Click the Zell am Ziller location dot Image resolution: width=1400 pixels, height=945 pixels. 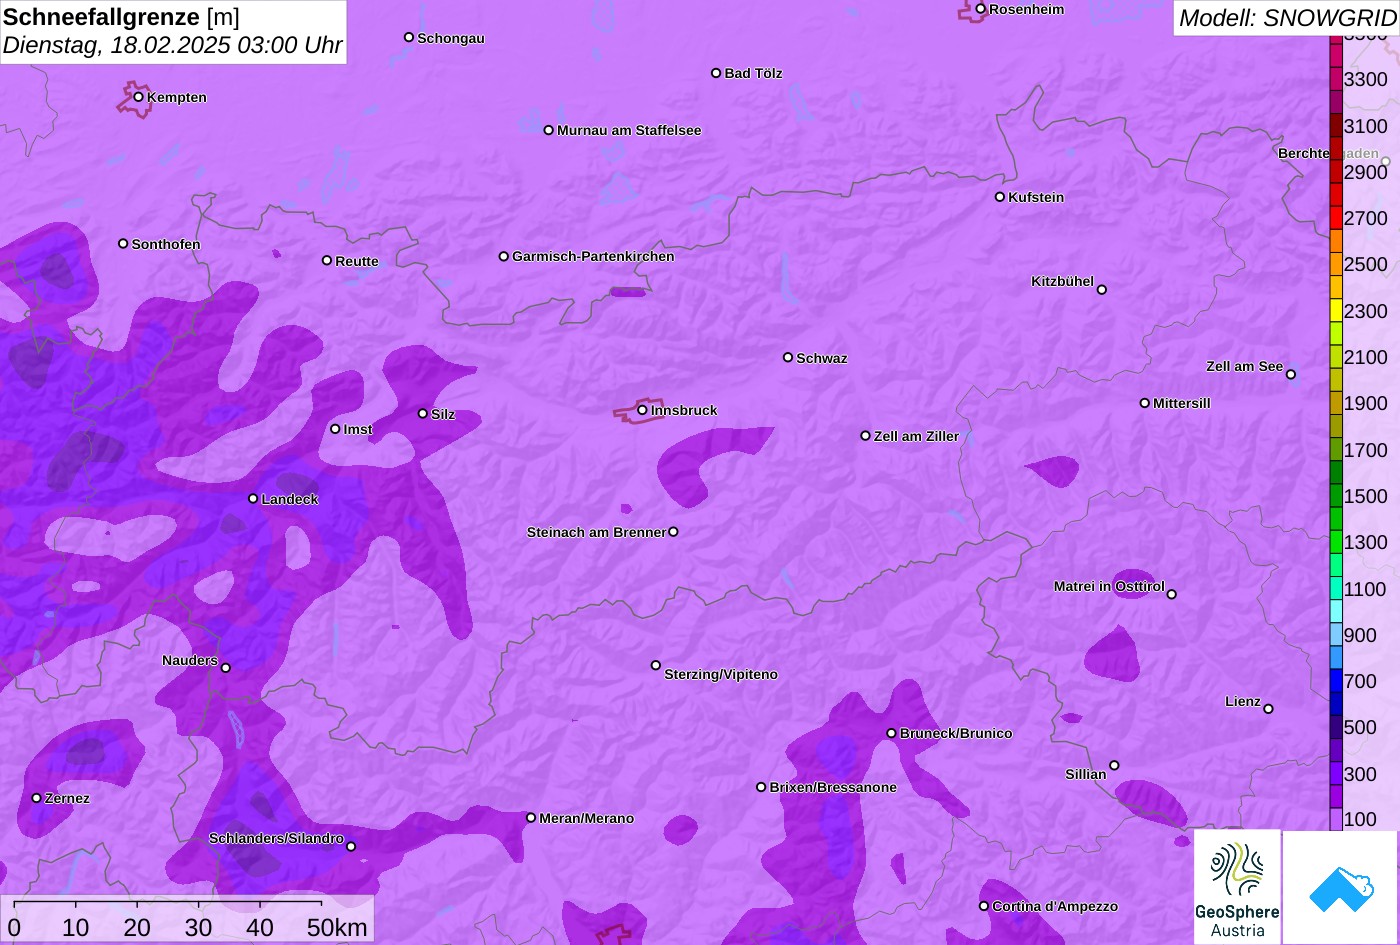866,436
